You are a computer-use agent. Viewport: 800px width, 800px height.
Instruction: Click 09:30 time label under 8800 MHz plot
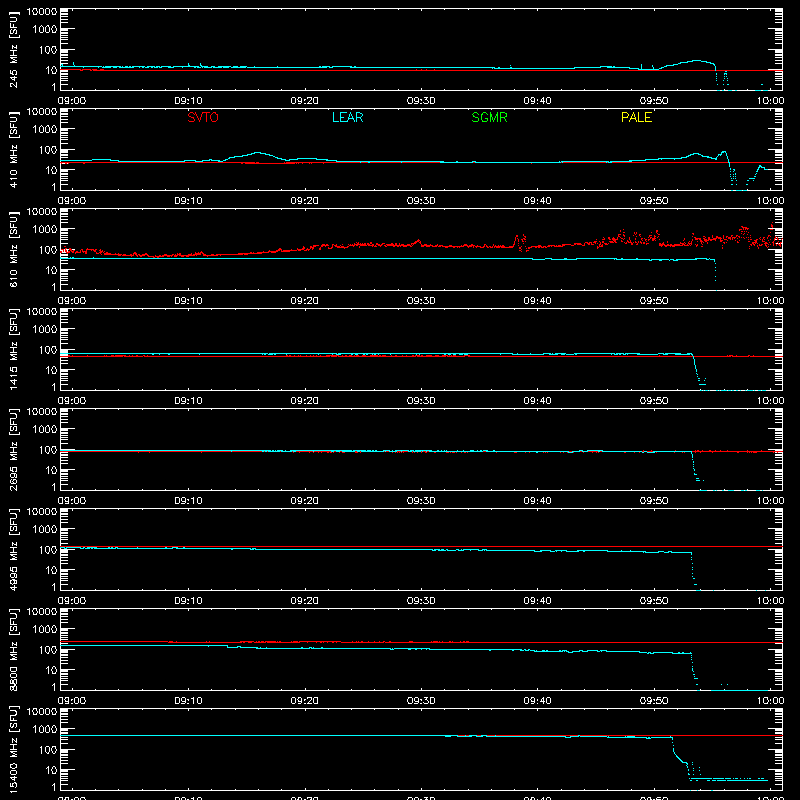coord(421,701)
